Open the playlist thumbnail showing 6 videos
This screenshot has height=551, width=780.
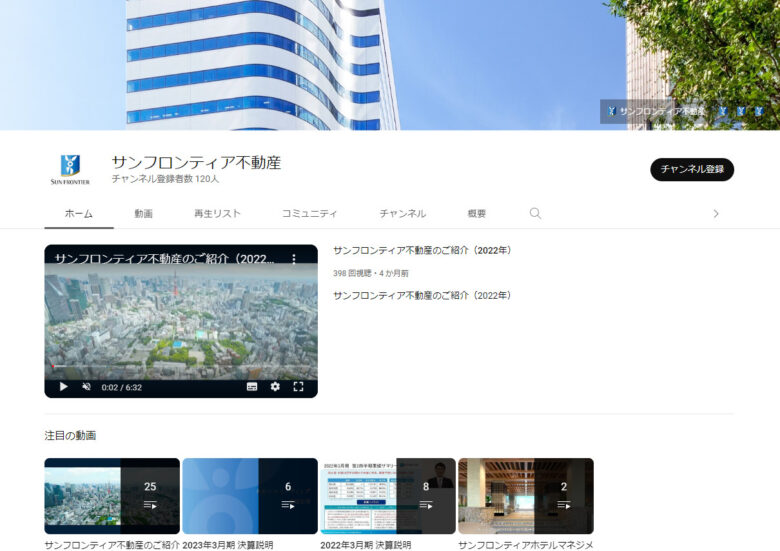(x=250, y=496)
